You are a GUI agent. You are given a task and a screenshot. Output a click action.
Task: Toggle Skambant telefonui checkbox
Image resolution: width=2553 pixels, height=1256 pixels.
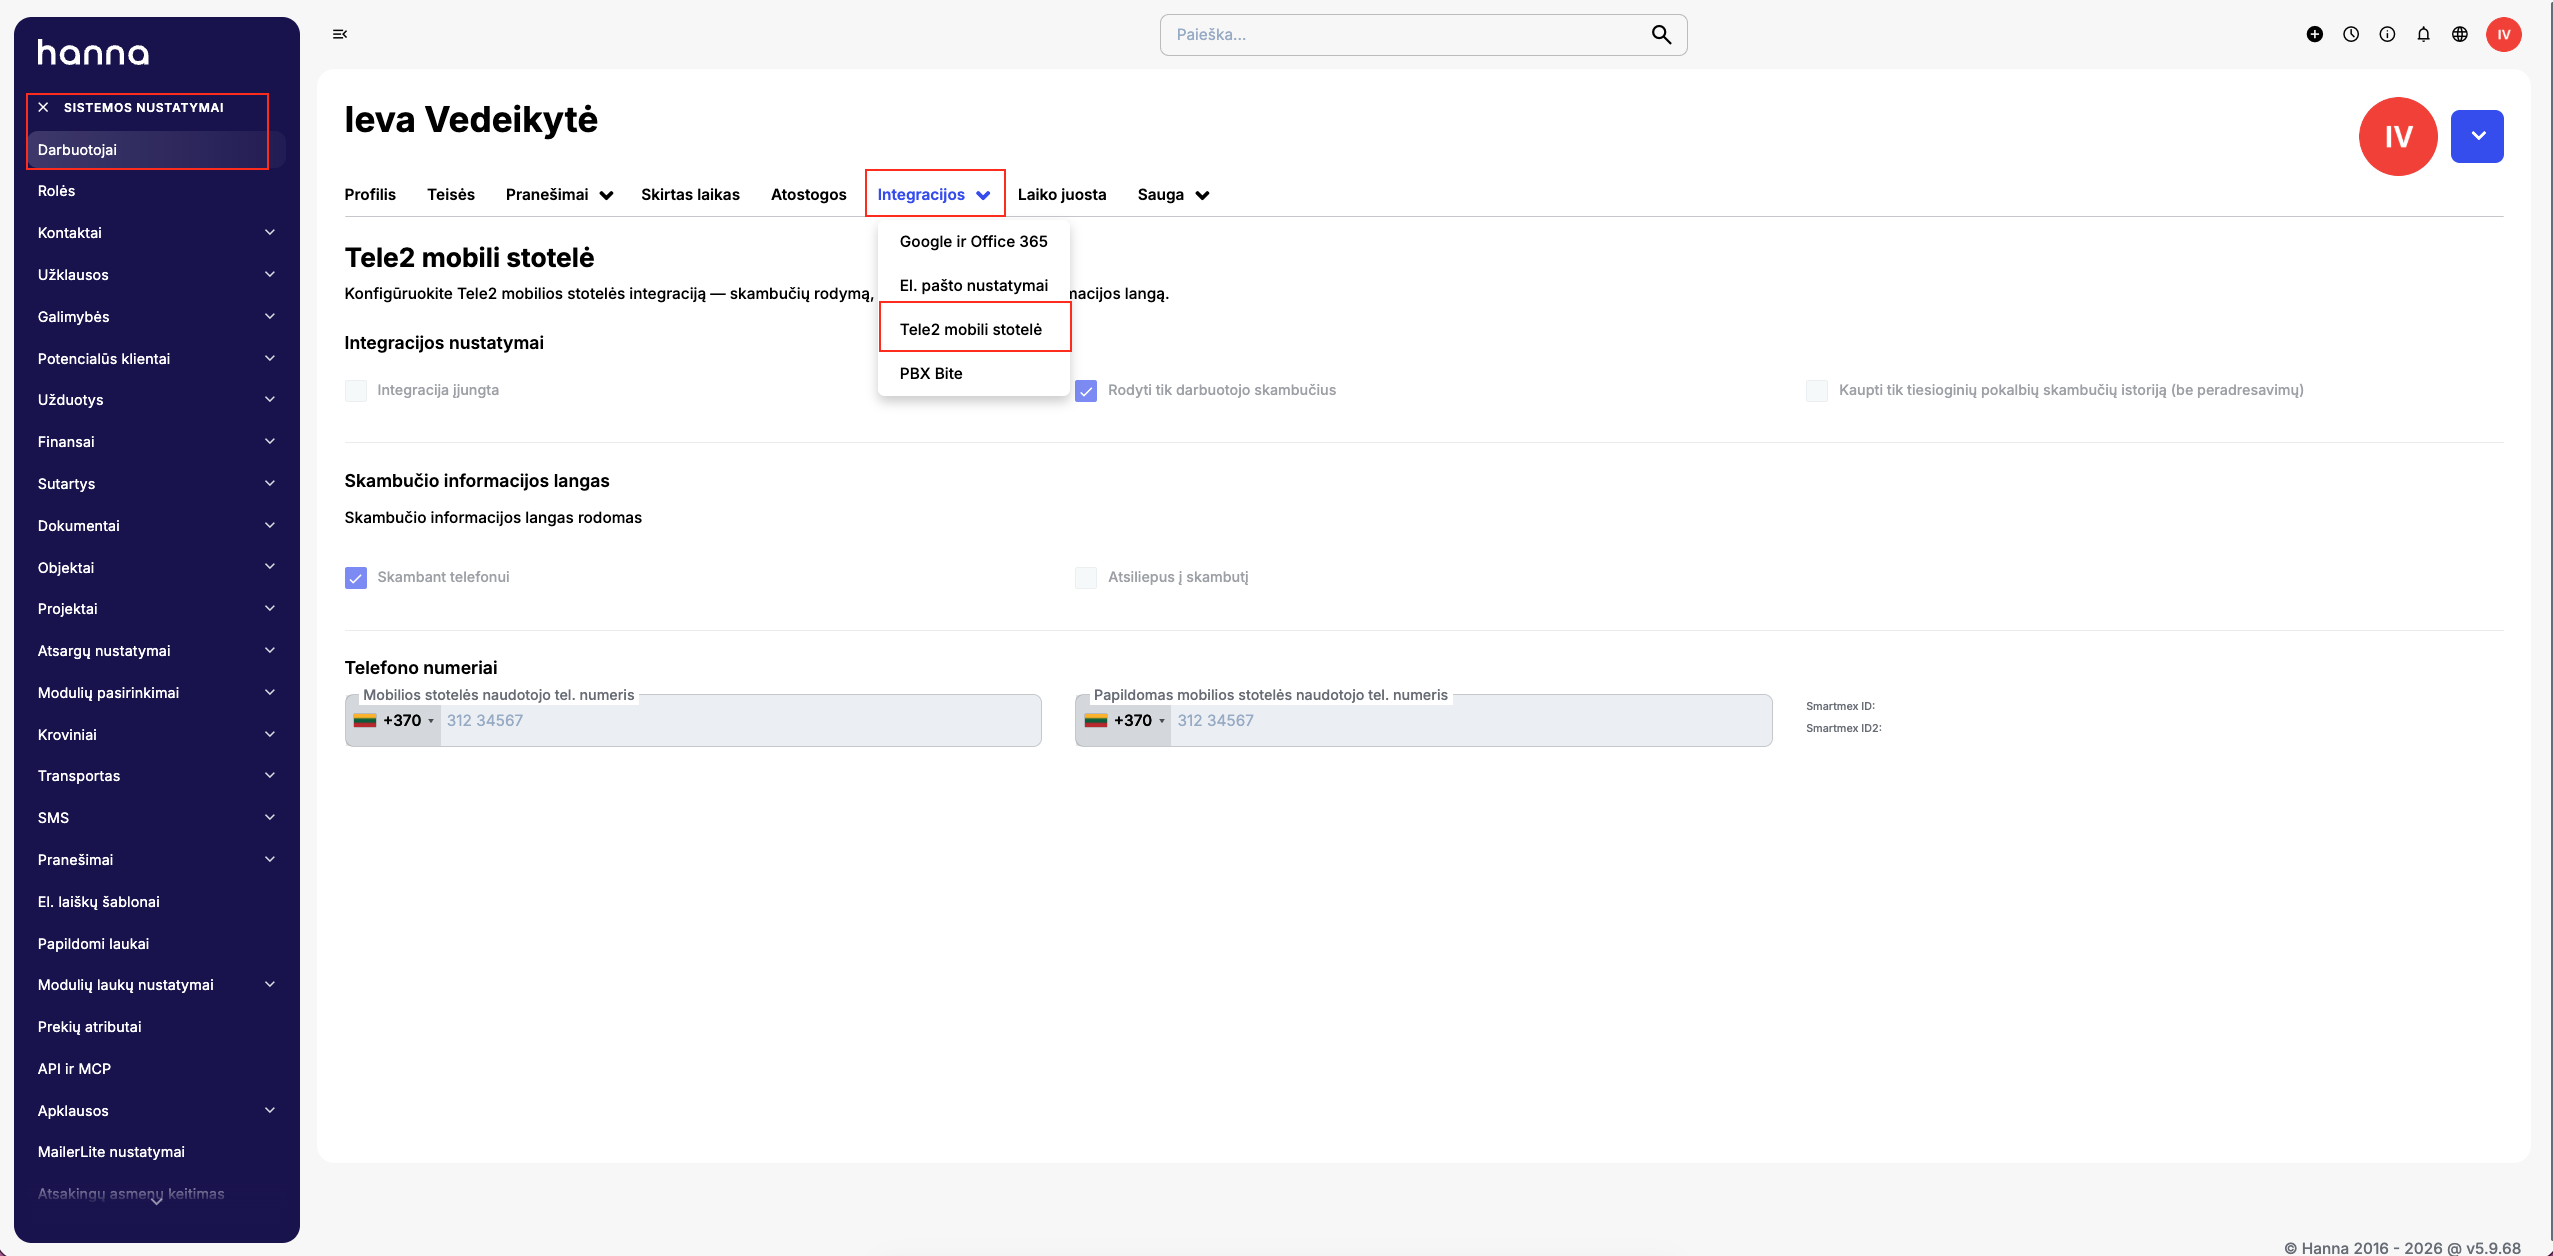click(356, 577)
